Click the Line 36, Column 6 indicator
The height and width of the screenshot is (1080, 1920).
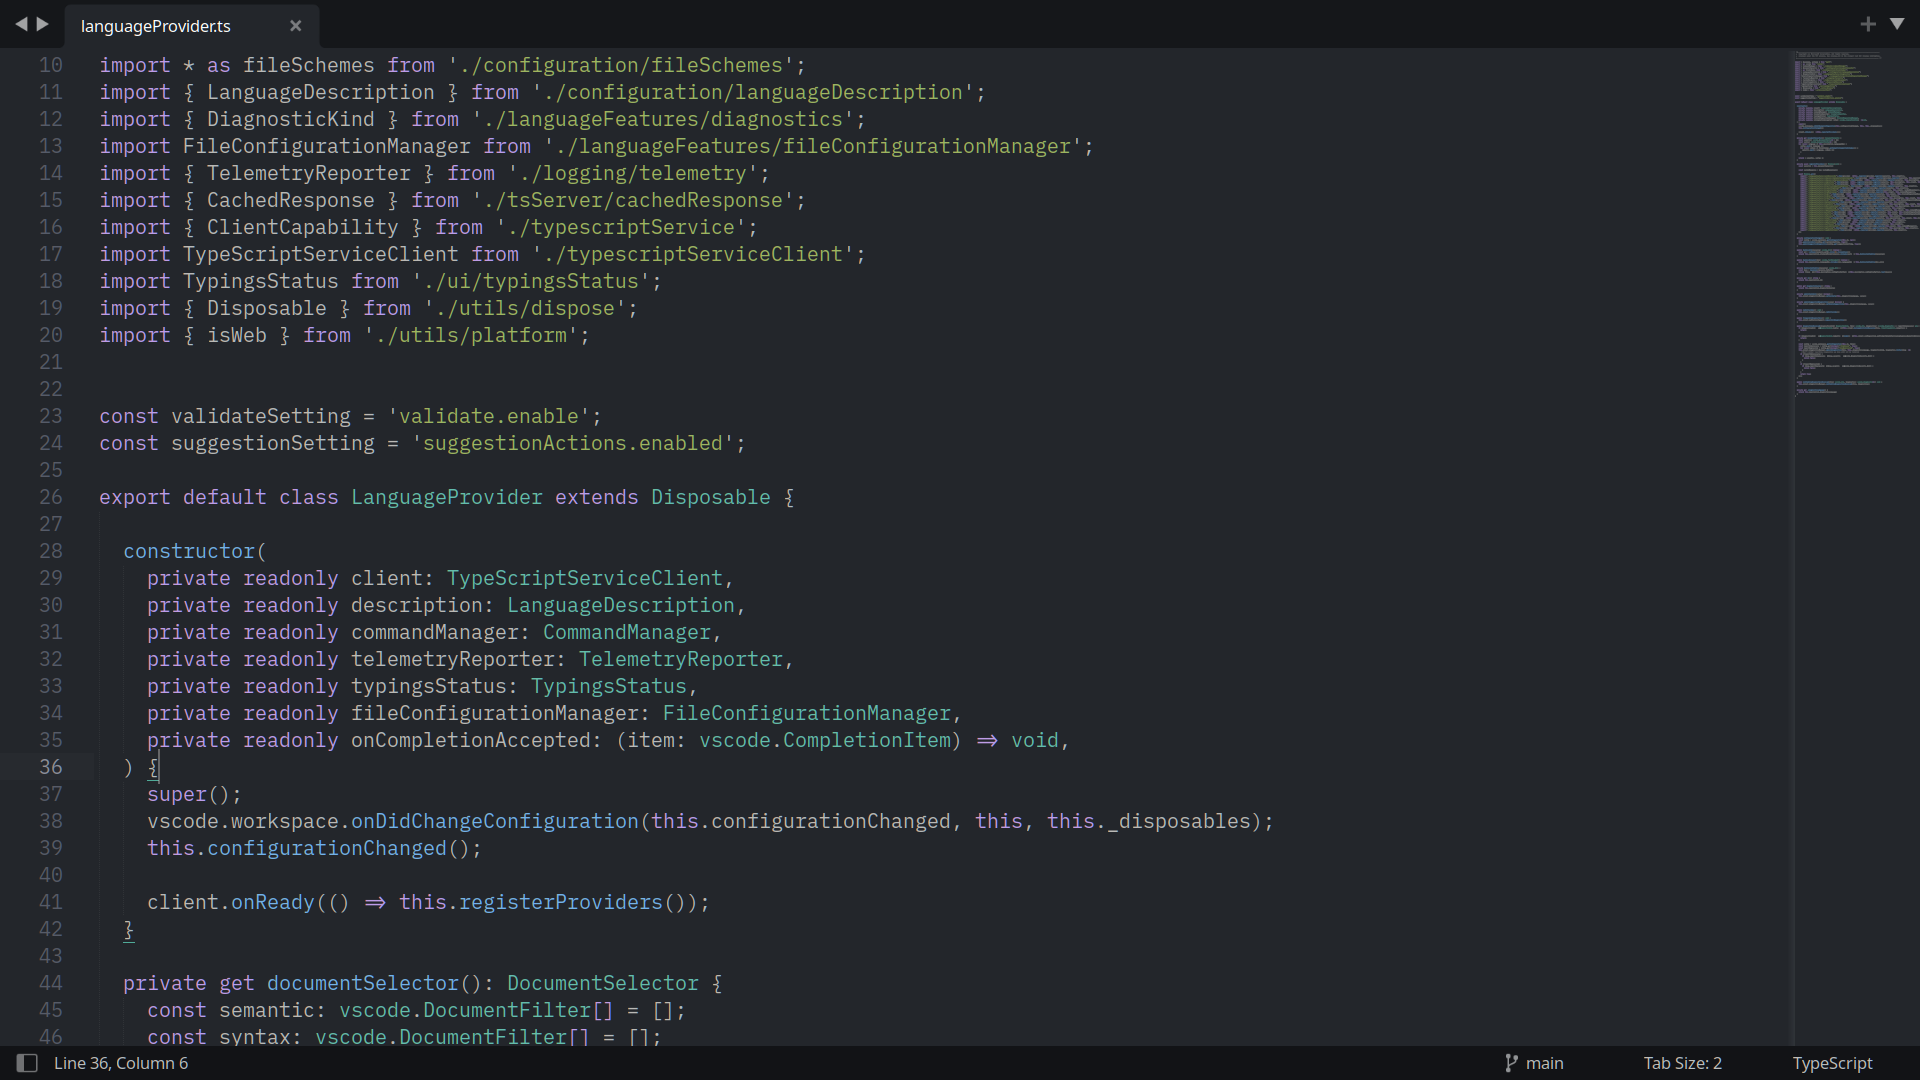click(x=121, y=1063)
